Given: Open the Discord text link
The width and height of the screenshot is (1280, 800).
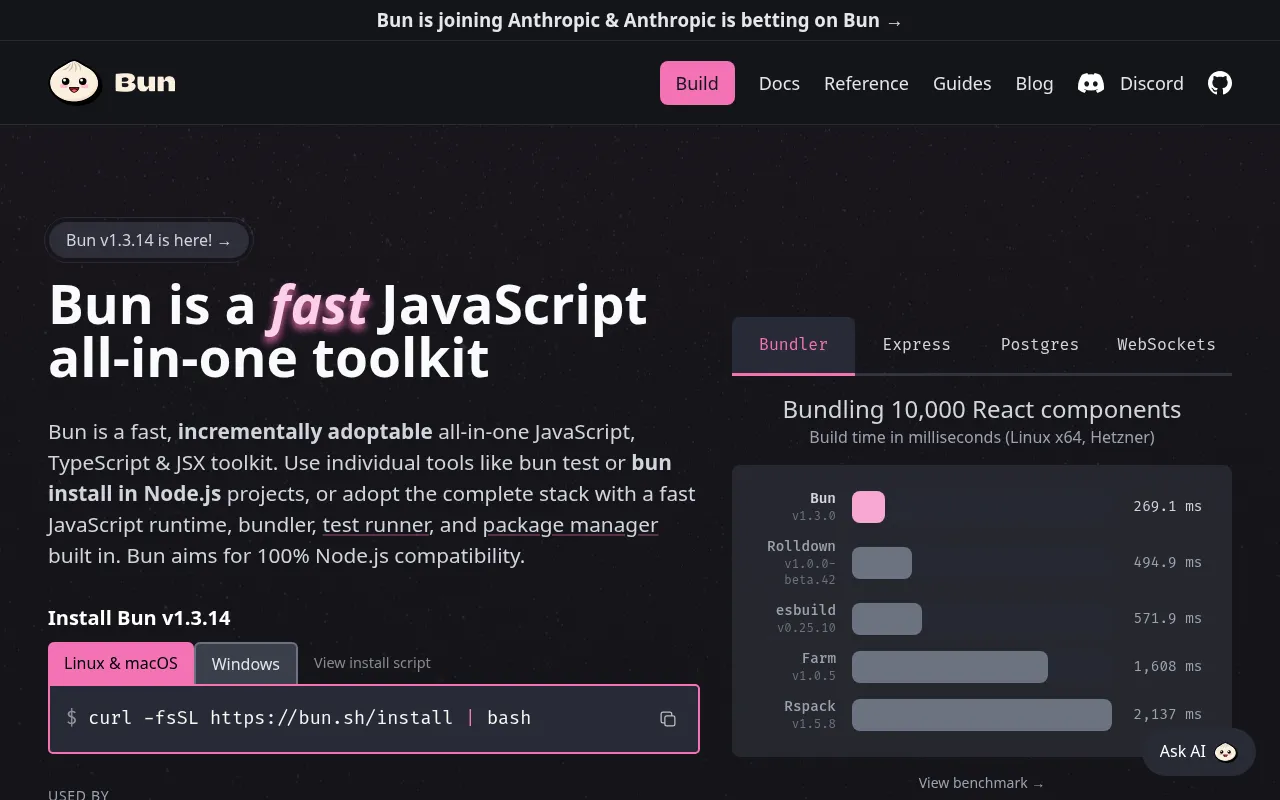Looking at the screenshot, I should coord(1152,83).
